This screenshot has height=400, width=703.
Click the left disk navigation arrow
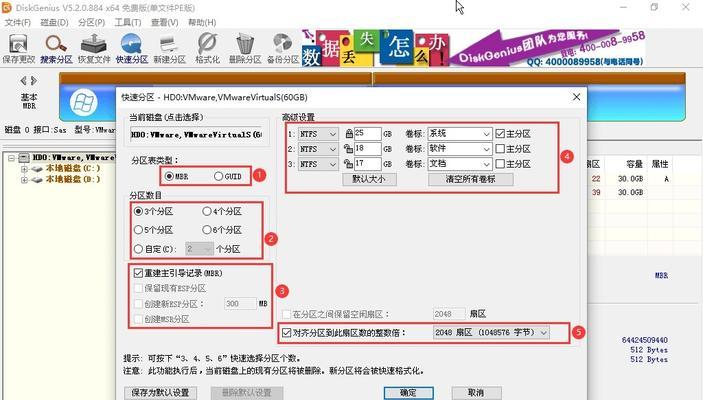[23, 81]
